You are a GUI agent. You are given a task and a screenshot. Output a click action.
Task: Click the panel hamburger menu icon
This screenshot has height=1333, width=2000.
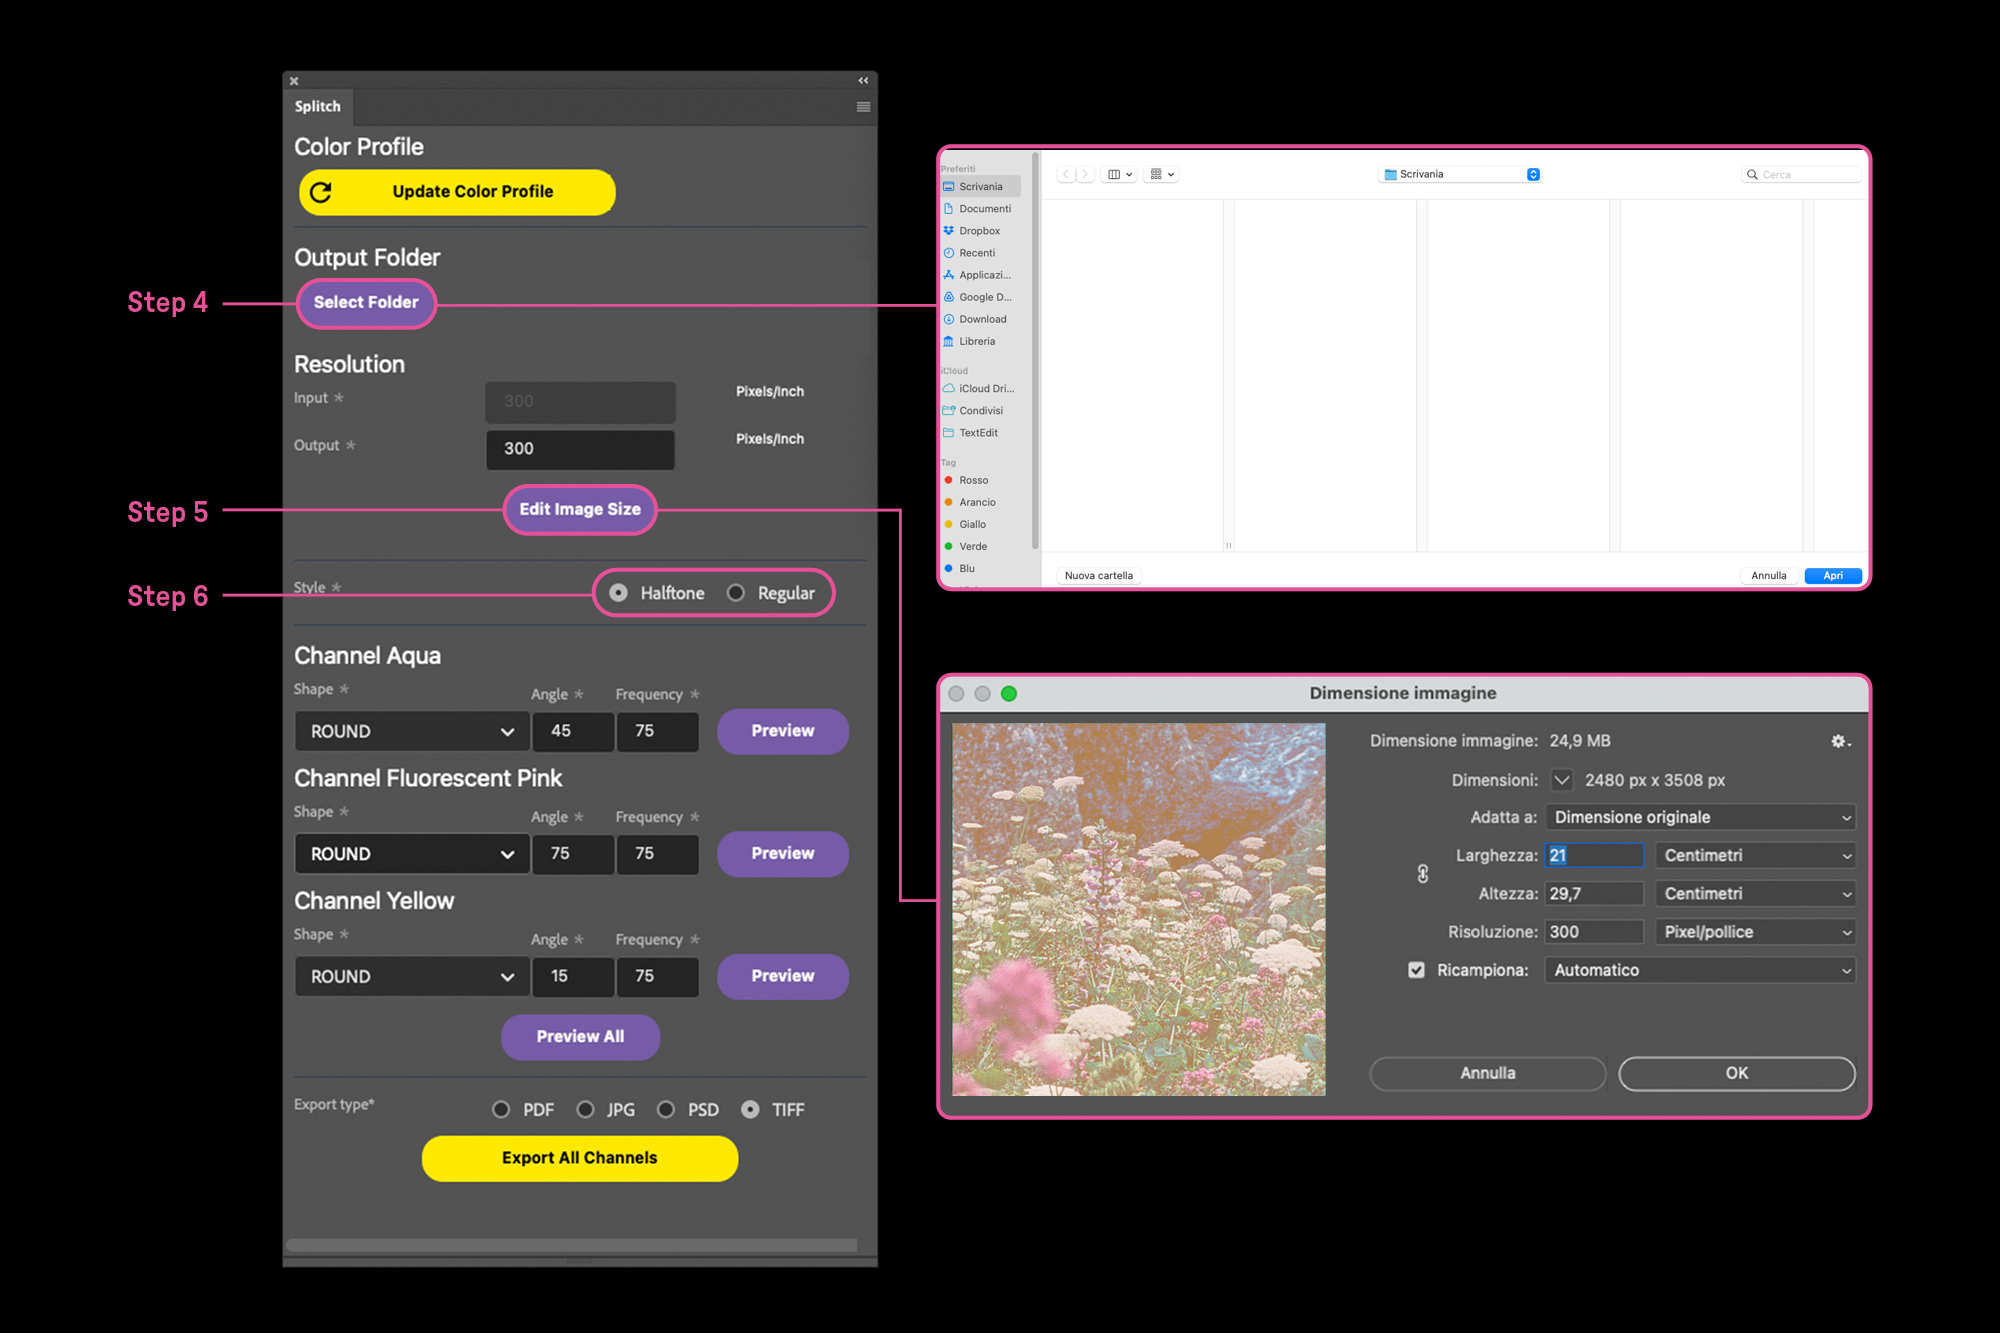[x=863, y=107]
